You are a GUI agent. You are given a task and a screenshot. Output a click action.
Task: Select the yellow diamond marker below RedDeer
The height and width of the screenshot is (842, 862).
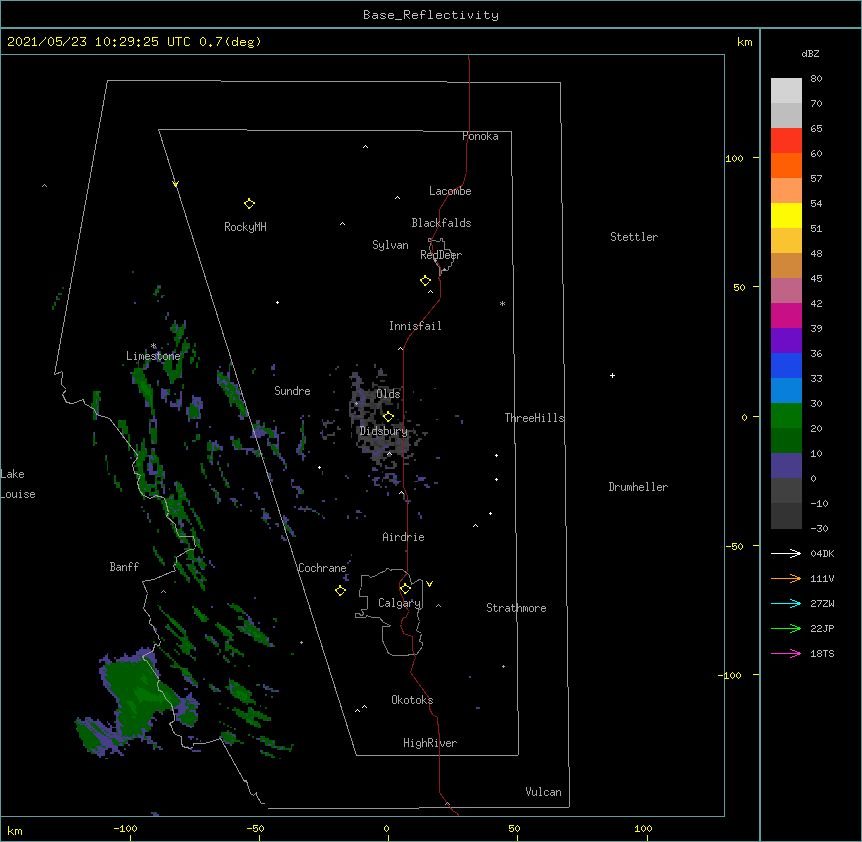point(426,281)
